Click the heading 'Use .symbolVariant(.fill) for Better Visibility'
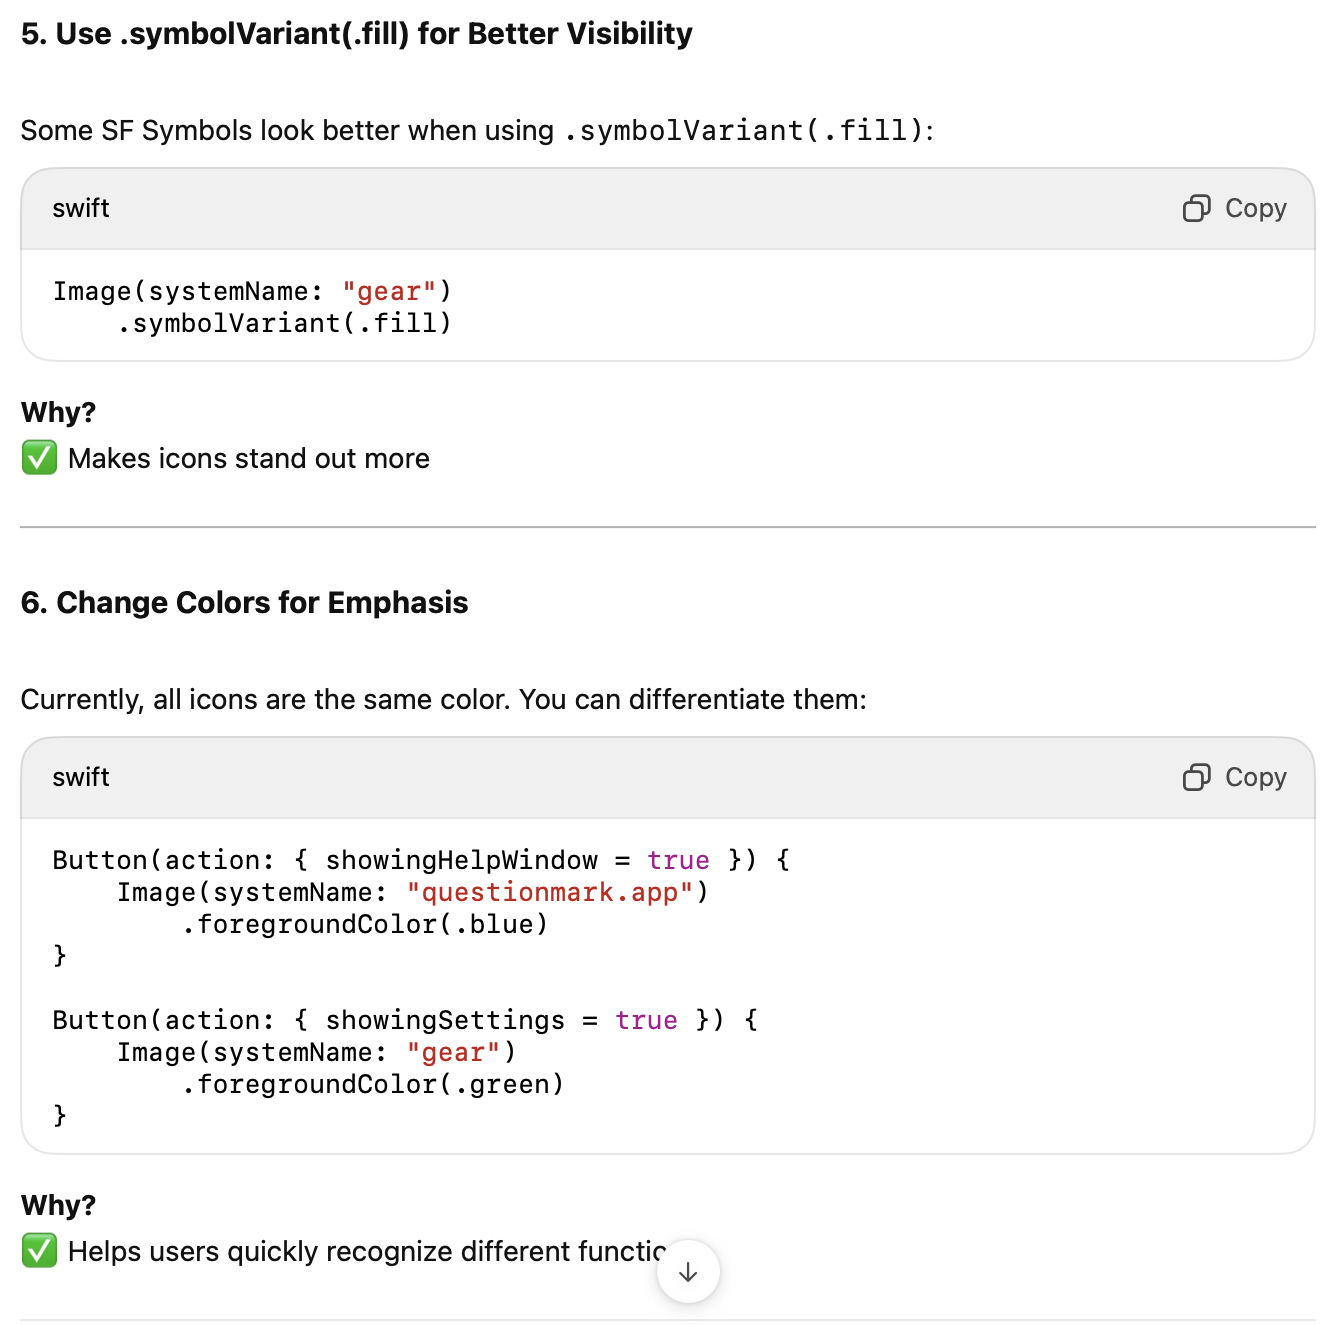 tap(356, 33)
